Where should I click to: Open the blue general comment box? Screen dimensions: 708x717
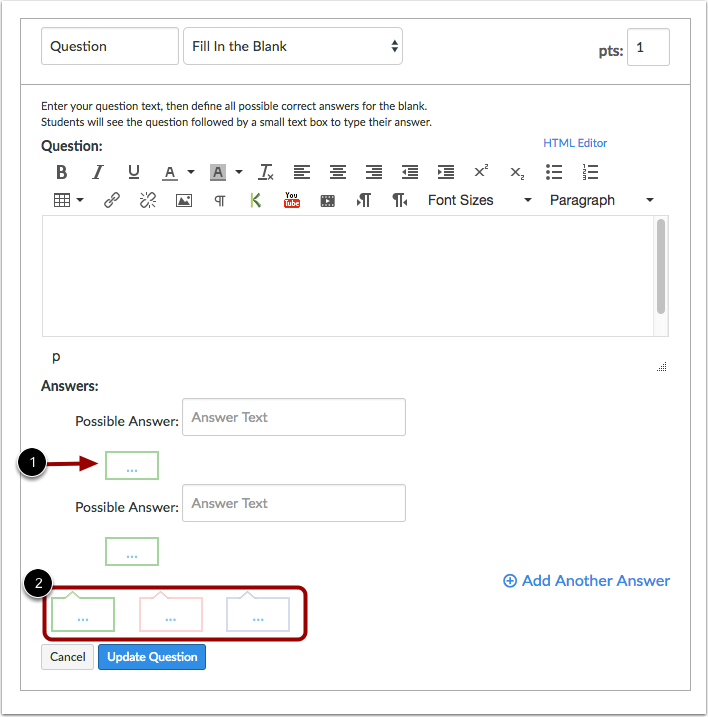pyautogui.click(x=258, y=612)
